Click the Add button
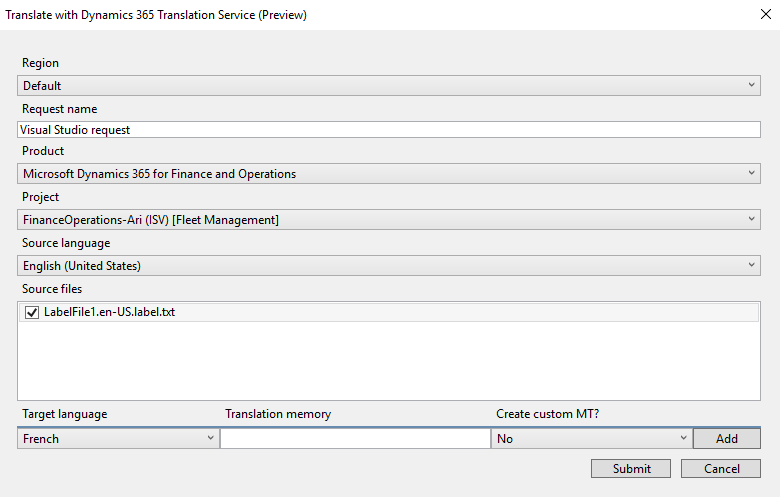The image size is (780, 497). click(726, 439)
